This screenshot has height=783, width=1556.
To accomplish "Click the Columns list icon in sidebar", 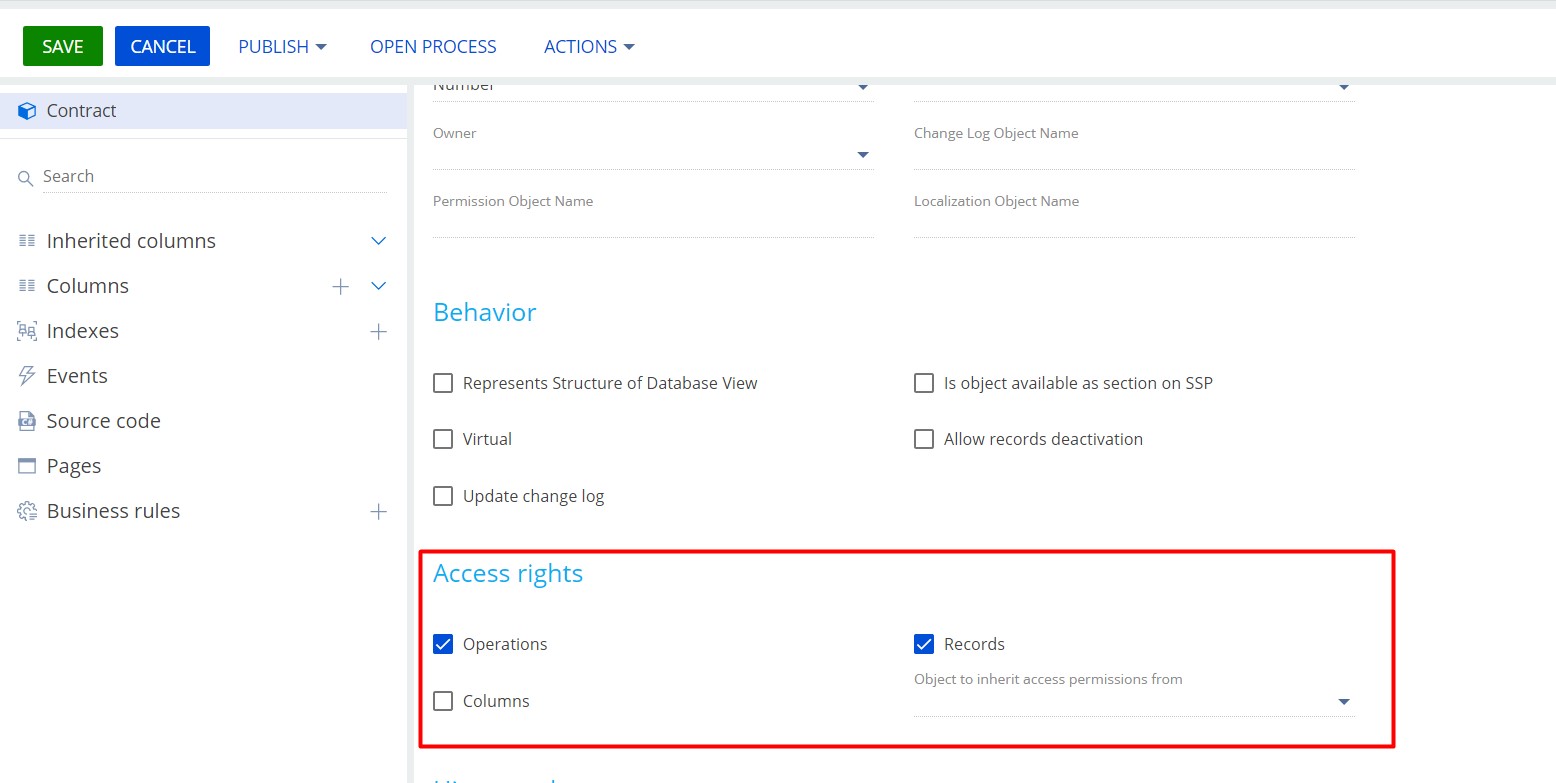I will pos(26,285).
